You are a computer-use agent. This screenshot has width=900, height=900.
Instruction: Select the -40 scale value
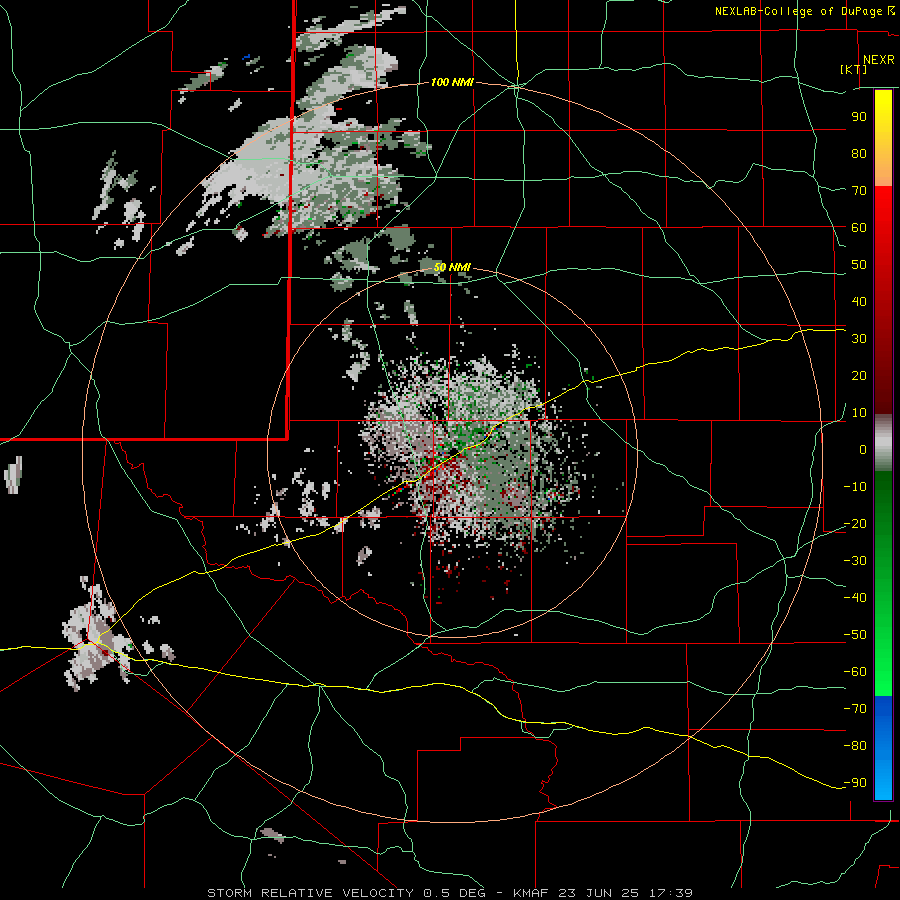[x=855, y=598]
